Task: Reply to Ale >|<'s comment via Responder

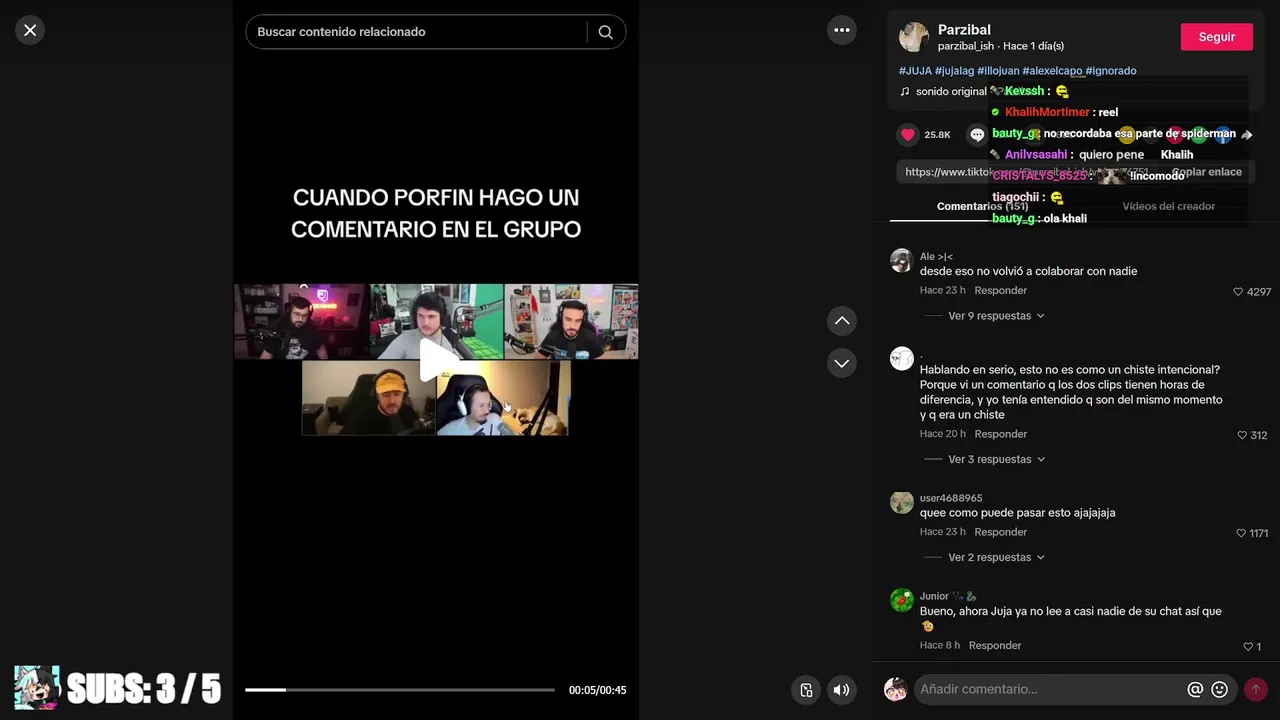Action: click(1000, 290)
